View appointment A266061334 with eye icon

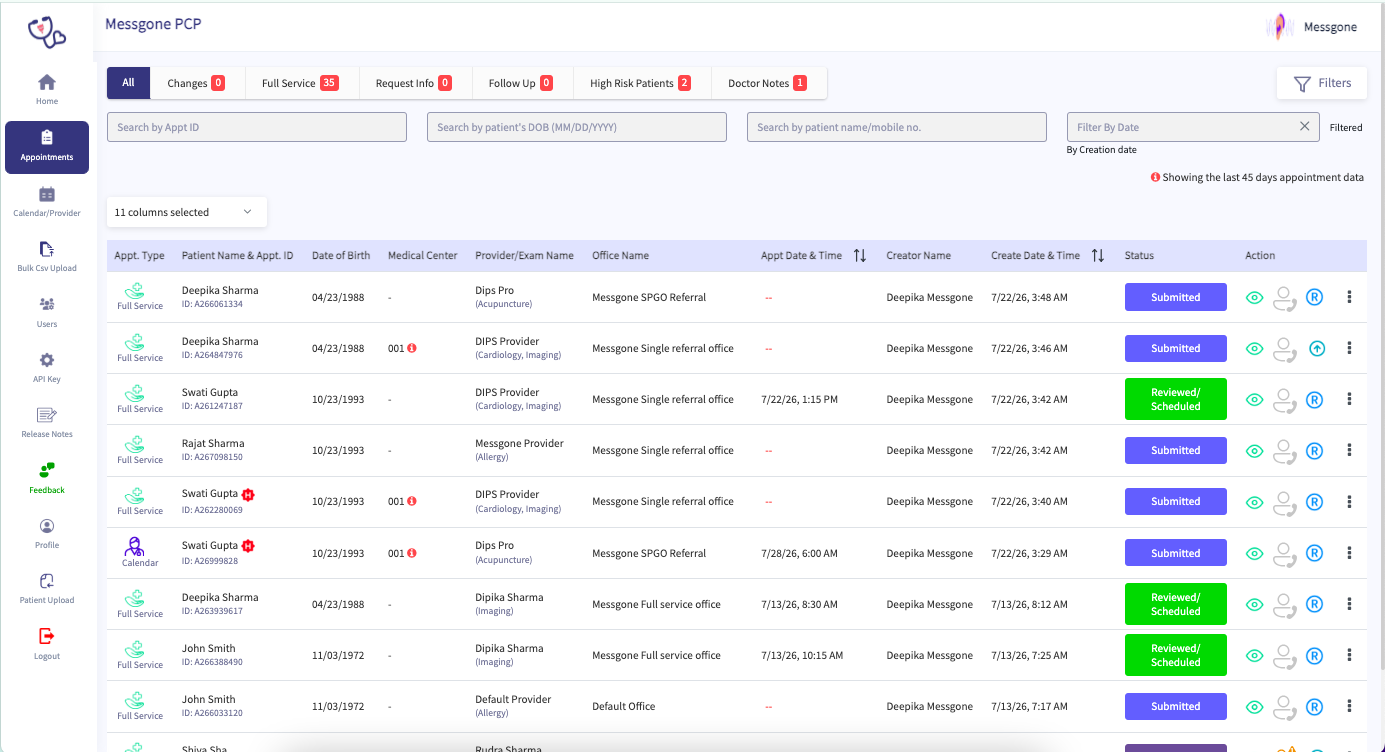(1254, 297)
